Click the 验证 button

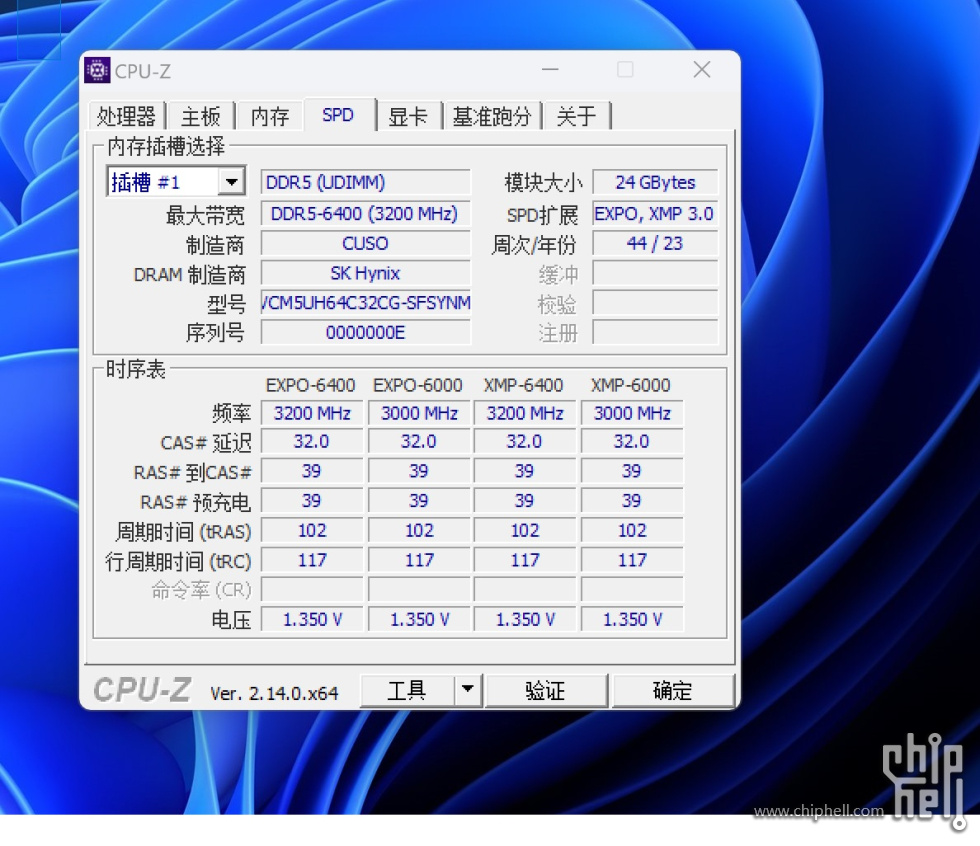[x=546, y=690]
